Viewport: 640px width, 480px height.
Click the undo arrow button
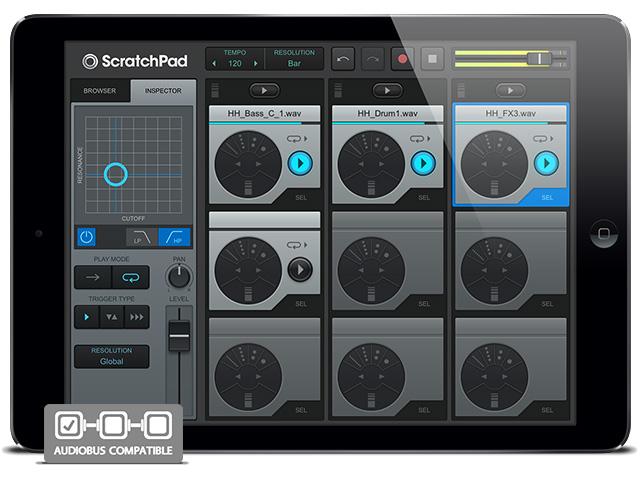[x=343, y=59]
